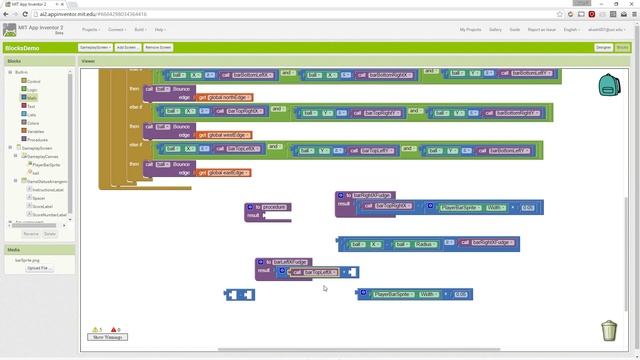Open the Guide link
The width and height of the screenshot is (640, 360).
tap(515, 30)
